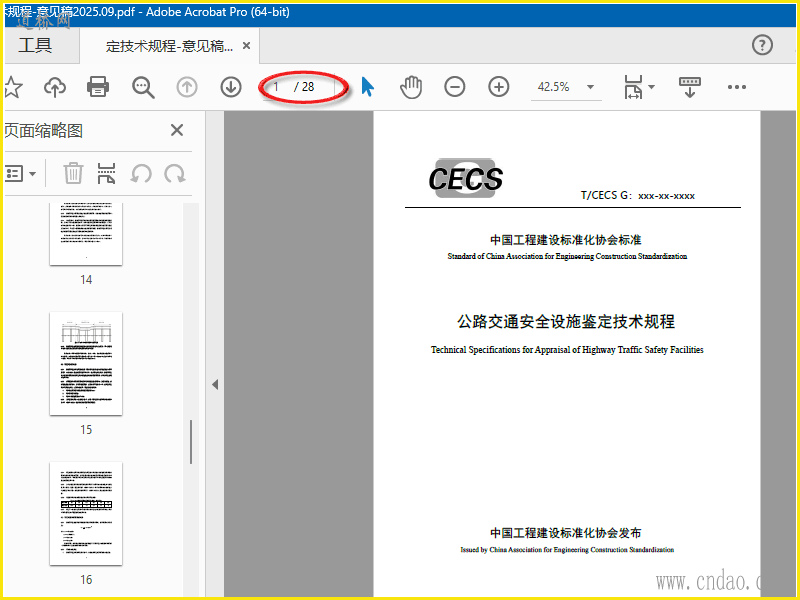The width and height of the screenshot is (800, 600).
Task: Delete selected pages with trash icon
Action: coord(73,173)
